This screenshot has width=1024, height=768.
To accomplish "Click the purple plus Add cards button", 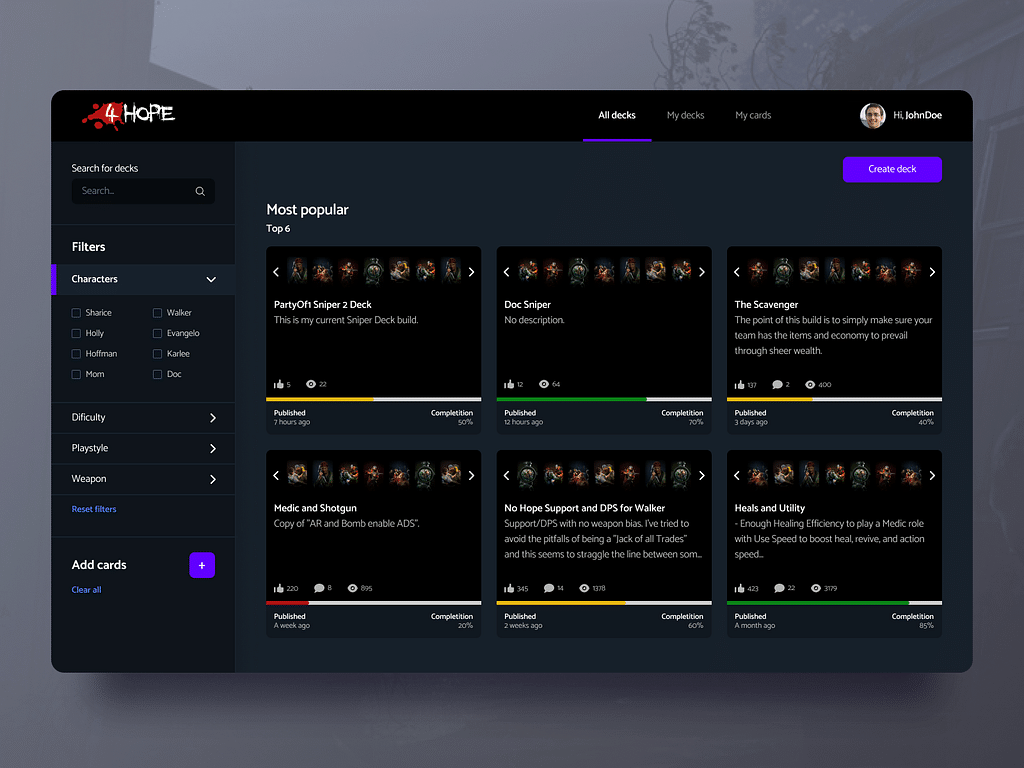I will tap(202, 565).
